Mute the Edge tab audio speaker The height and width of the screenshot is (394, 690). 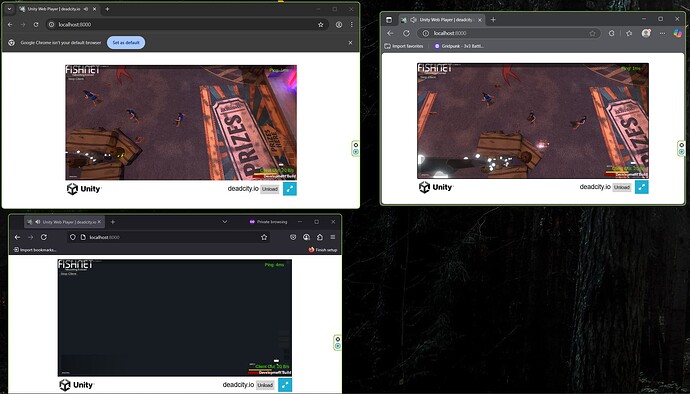[413, 20]
